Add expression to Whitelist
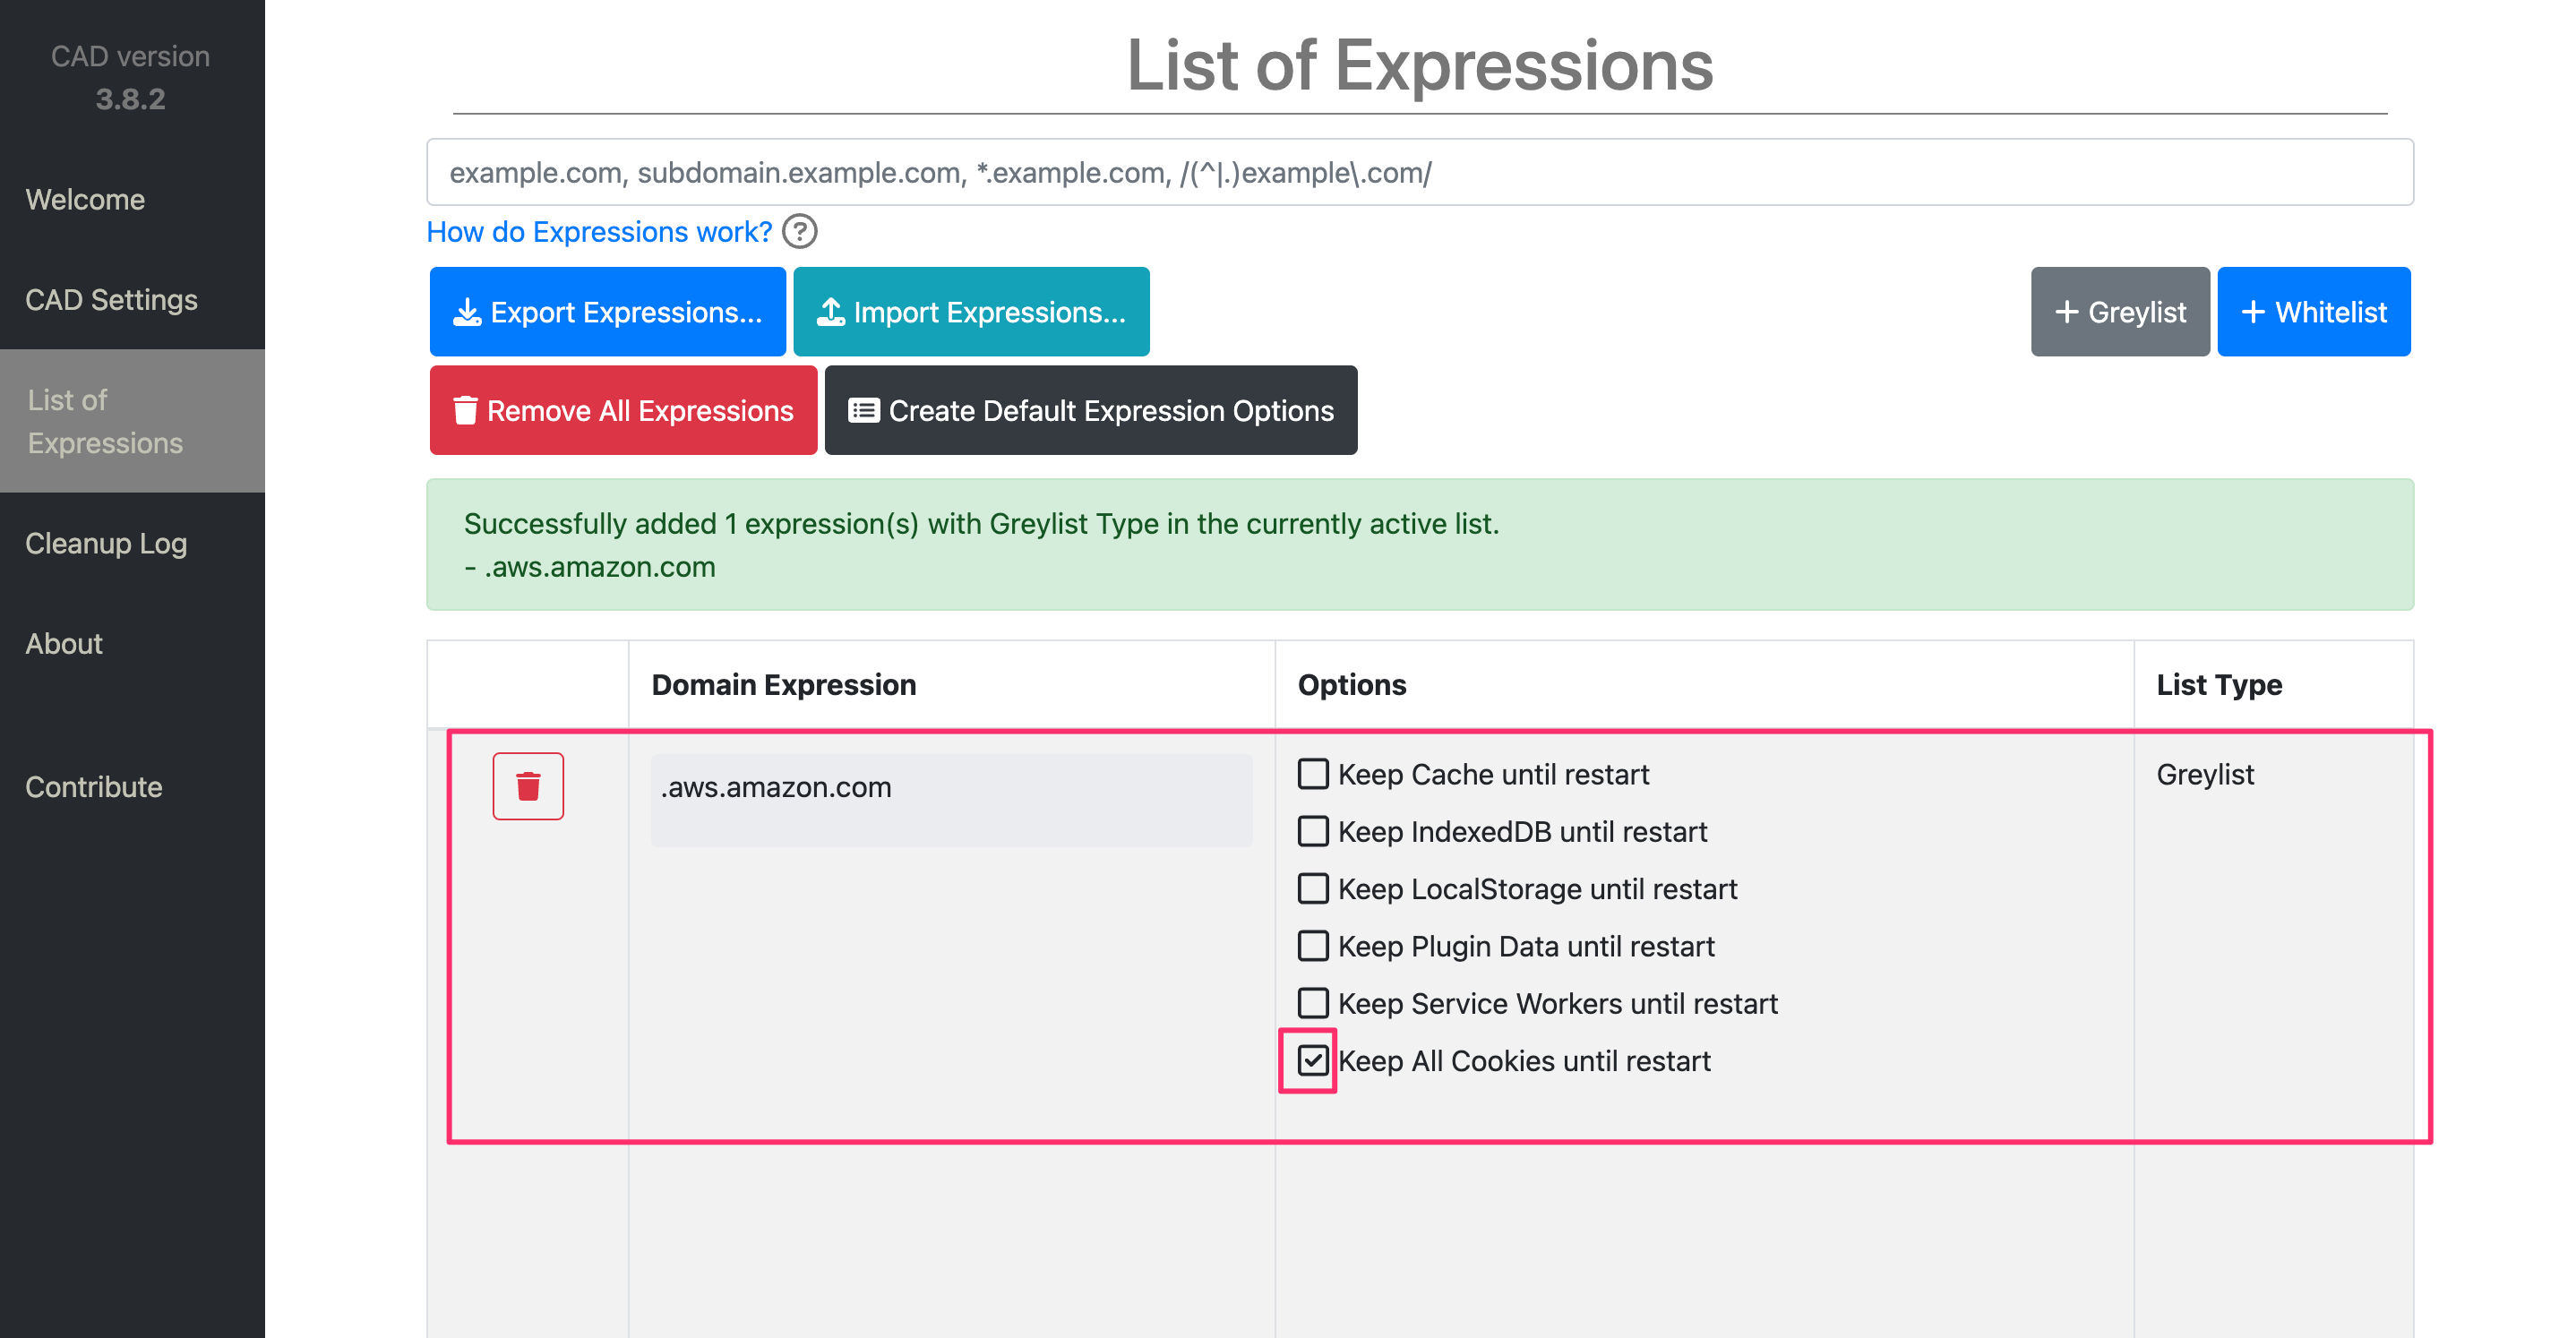 (2314, 312)
